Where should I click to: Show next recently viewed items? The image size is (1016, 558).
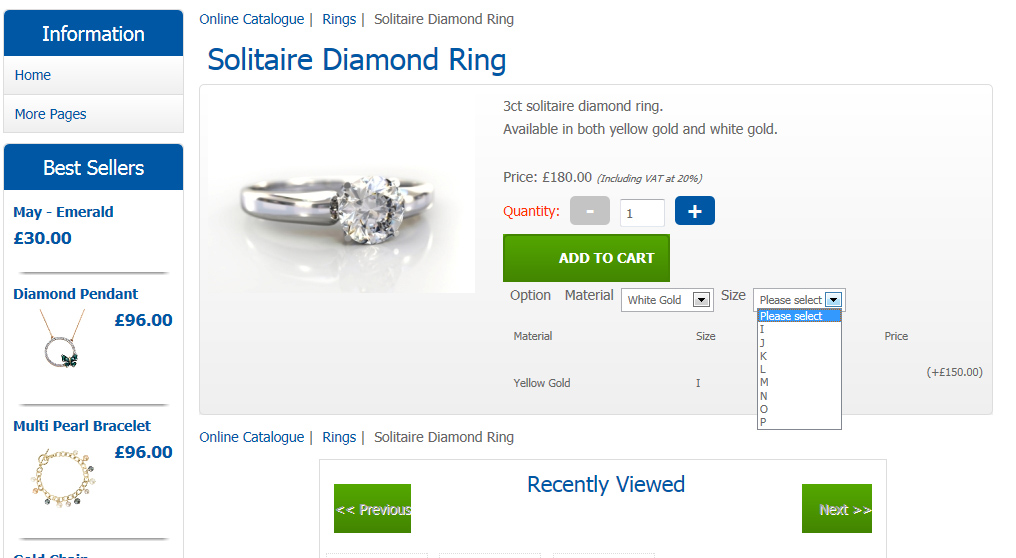(x=837, y=509)
